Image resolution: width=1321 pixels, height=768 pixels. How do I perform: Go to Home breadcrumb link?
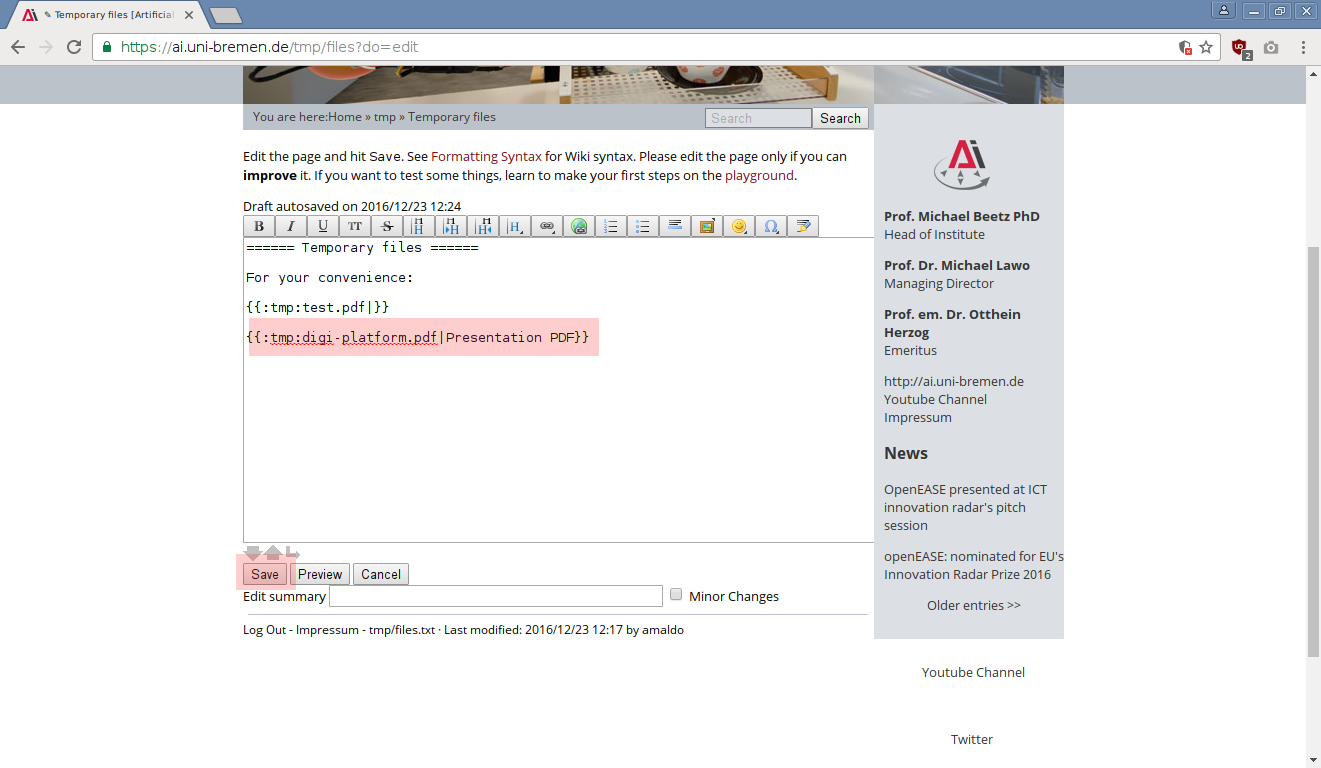tap(345, 117)
